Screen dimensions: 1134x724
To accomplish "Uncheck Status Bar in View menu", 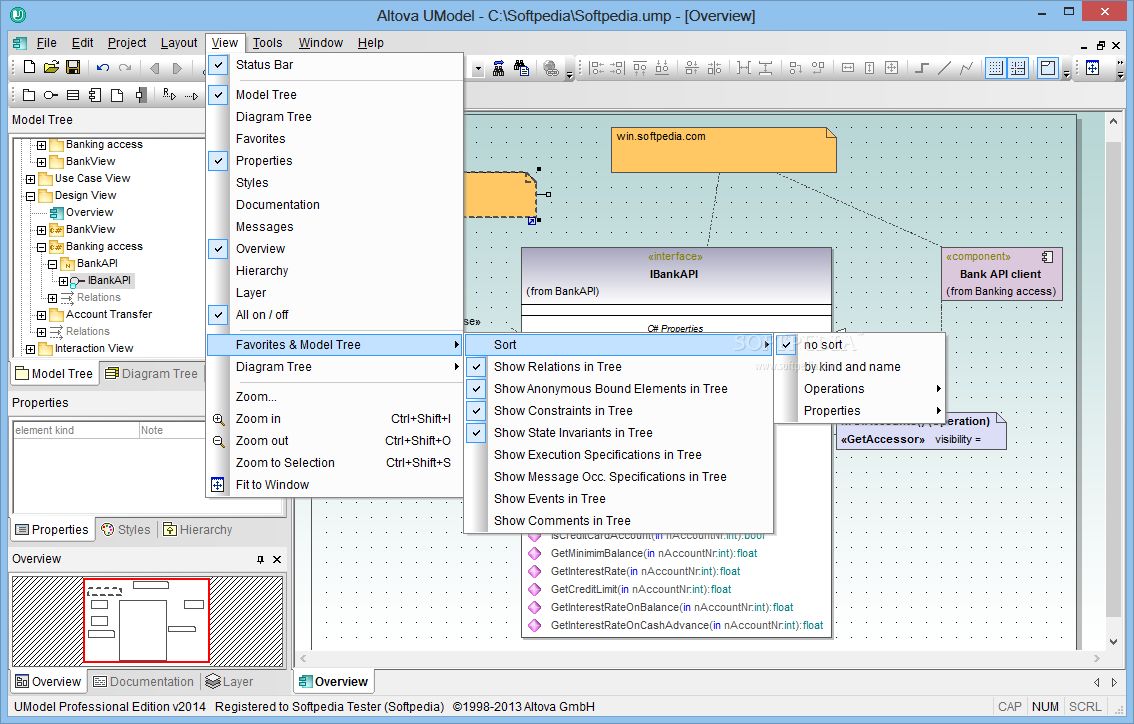I will click(x=335, y=65).
